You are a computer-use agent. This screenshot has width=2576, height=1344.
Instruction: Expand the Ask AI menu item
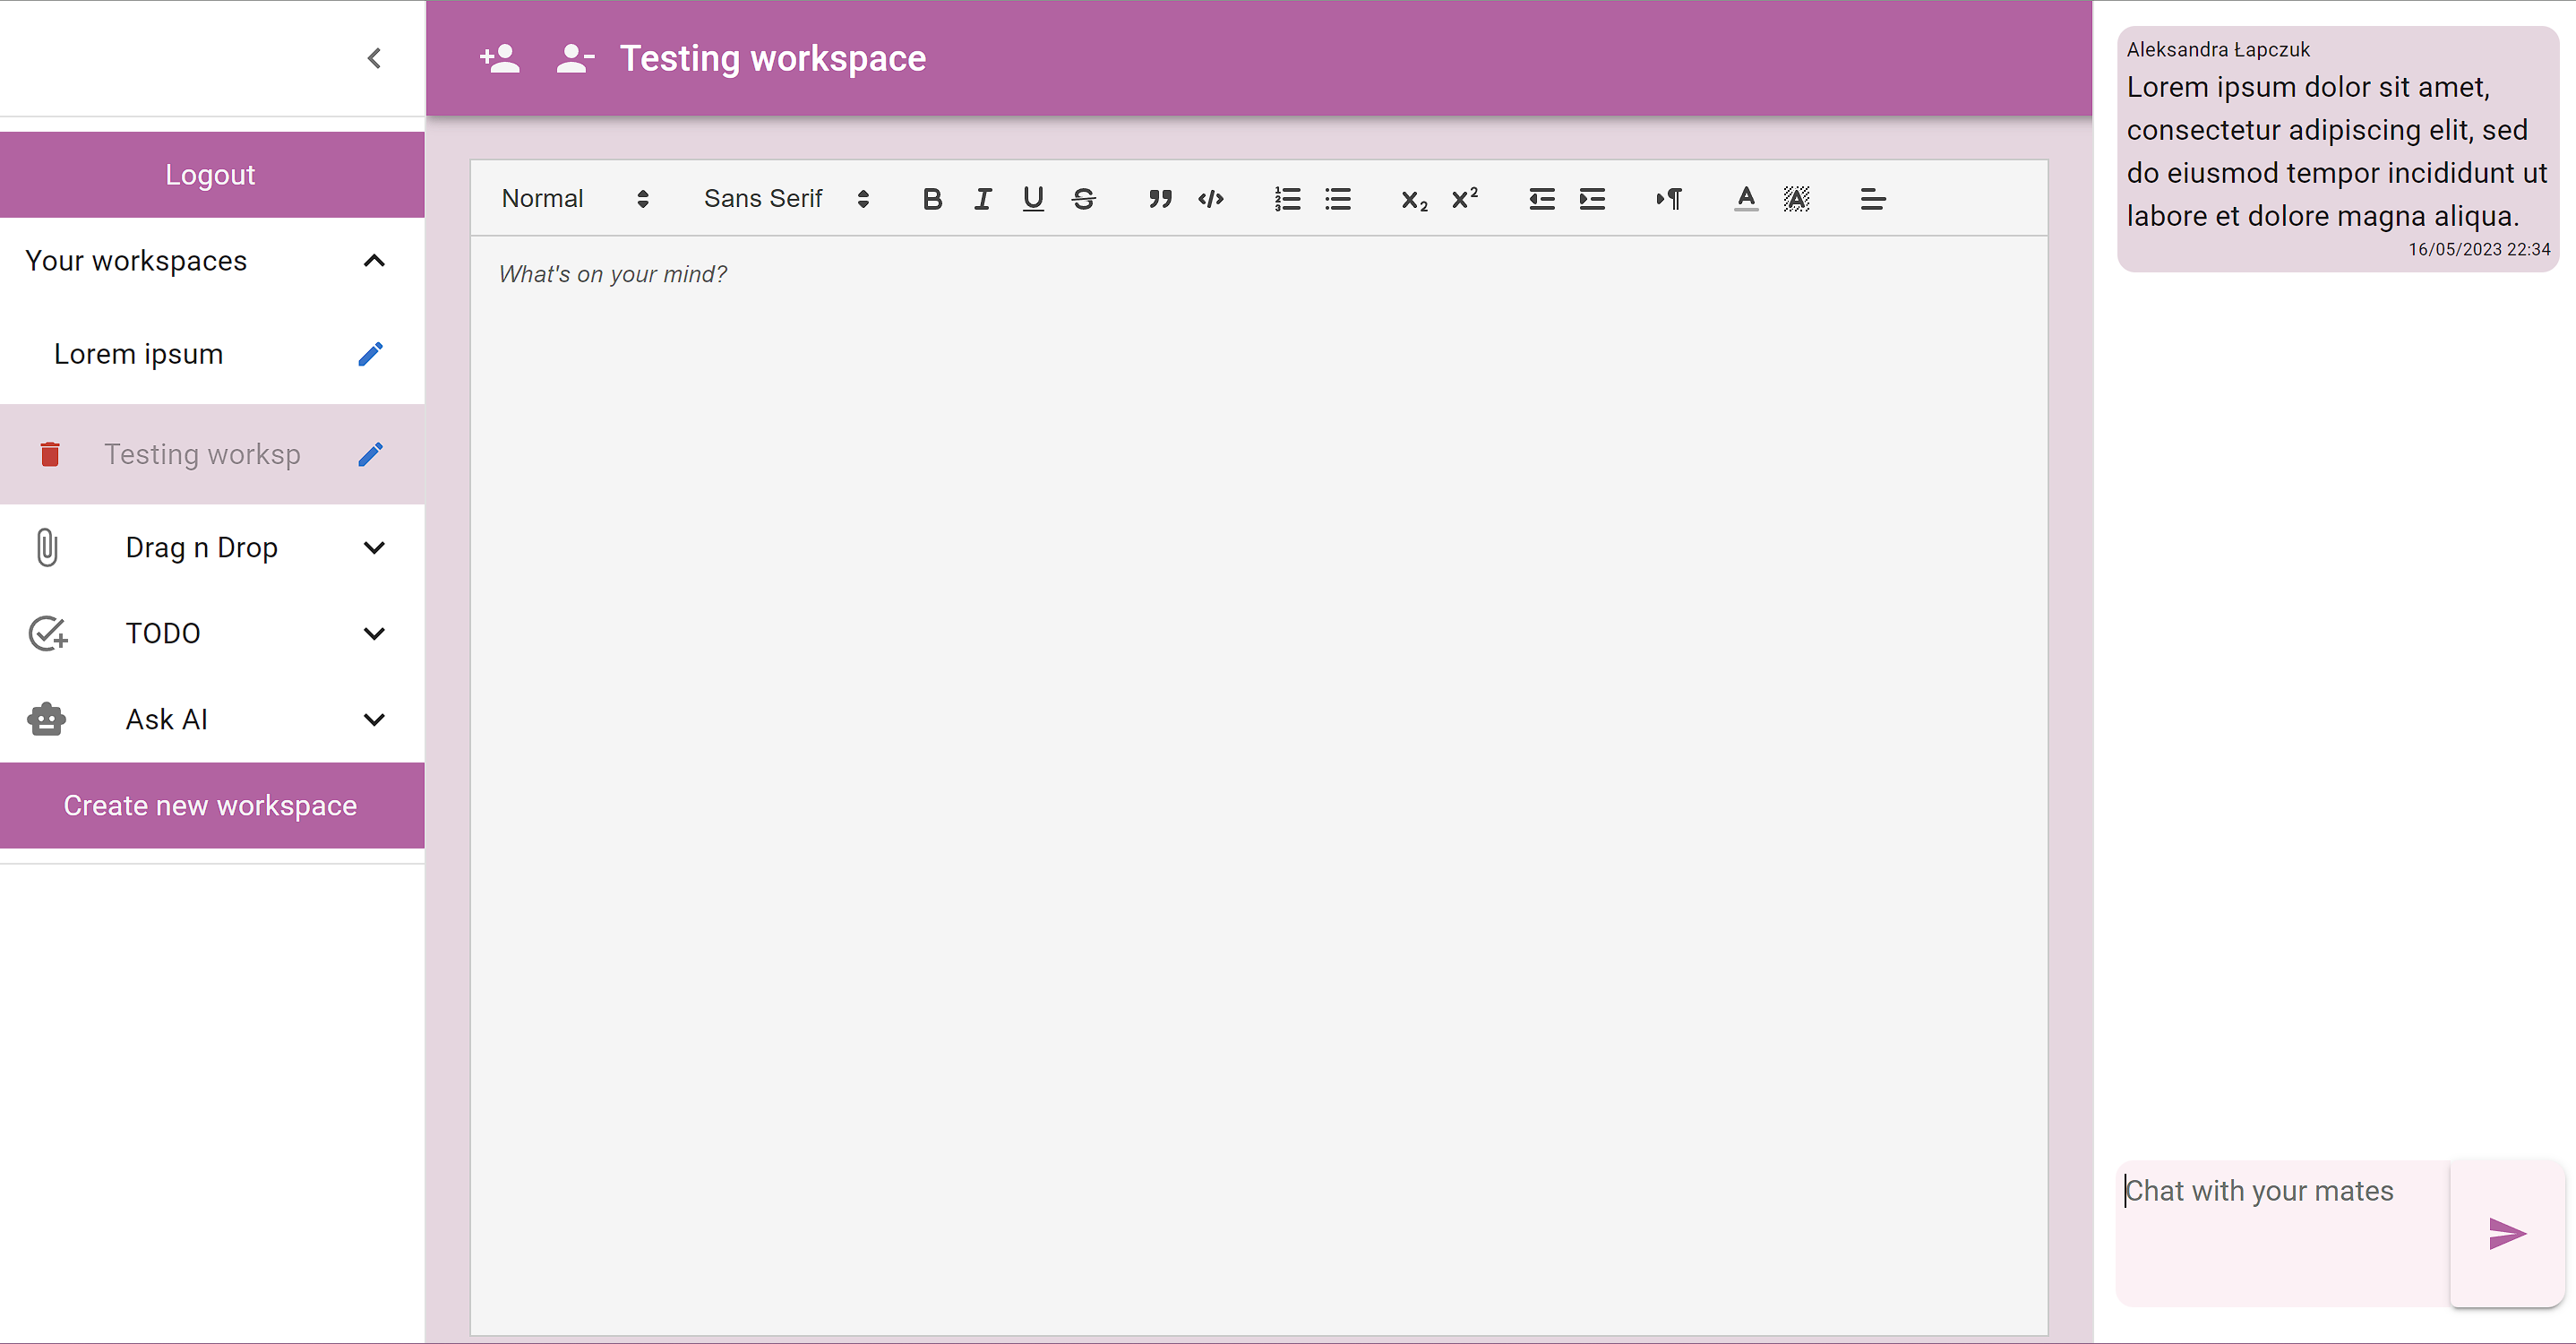tap(374, 719)
